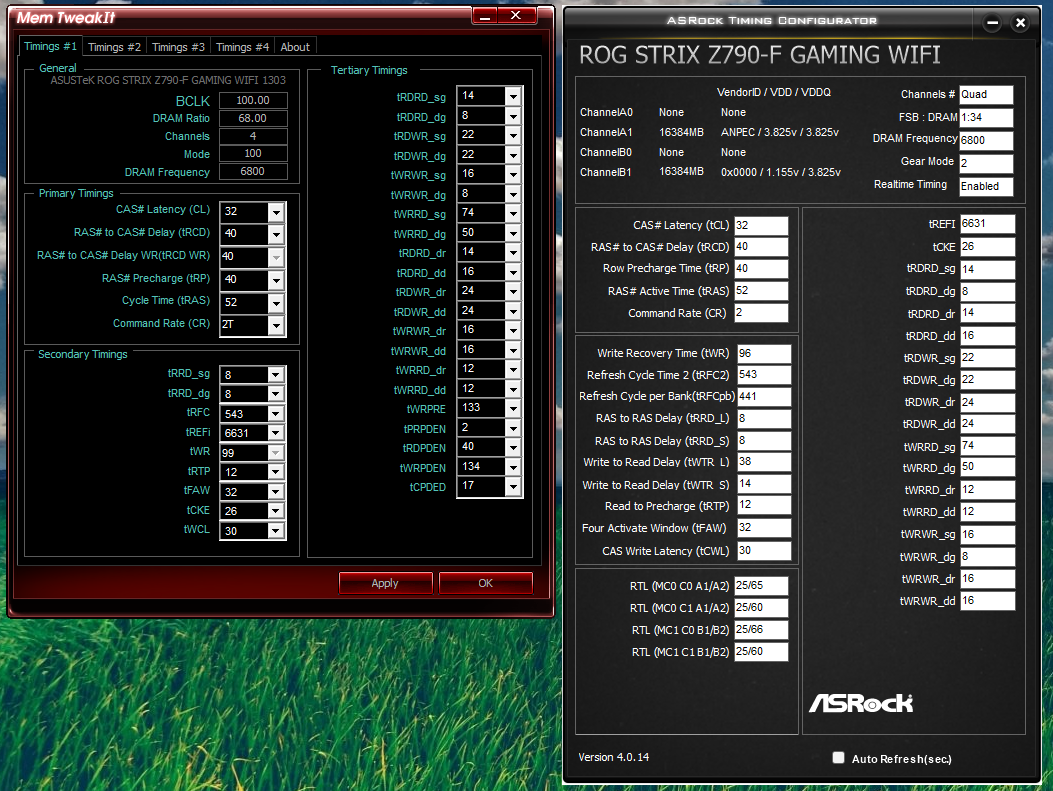
Task: Close the ASRock Timing Configurator window
Action: pos(1020,23)
